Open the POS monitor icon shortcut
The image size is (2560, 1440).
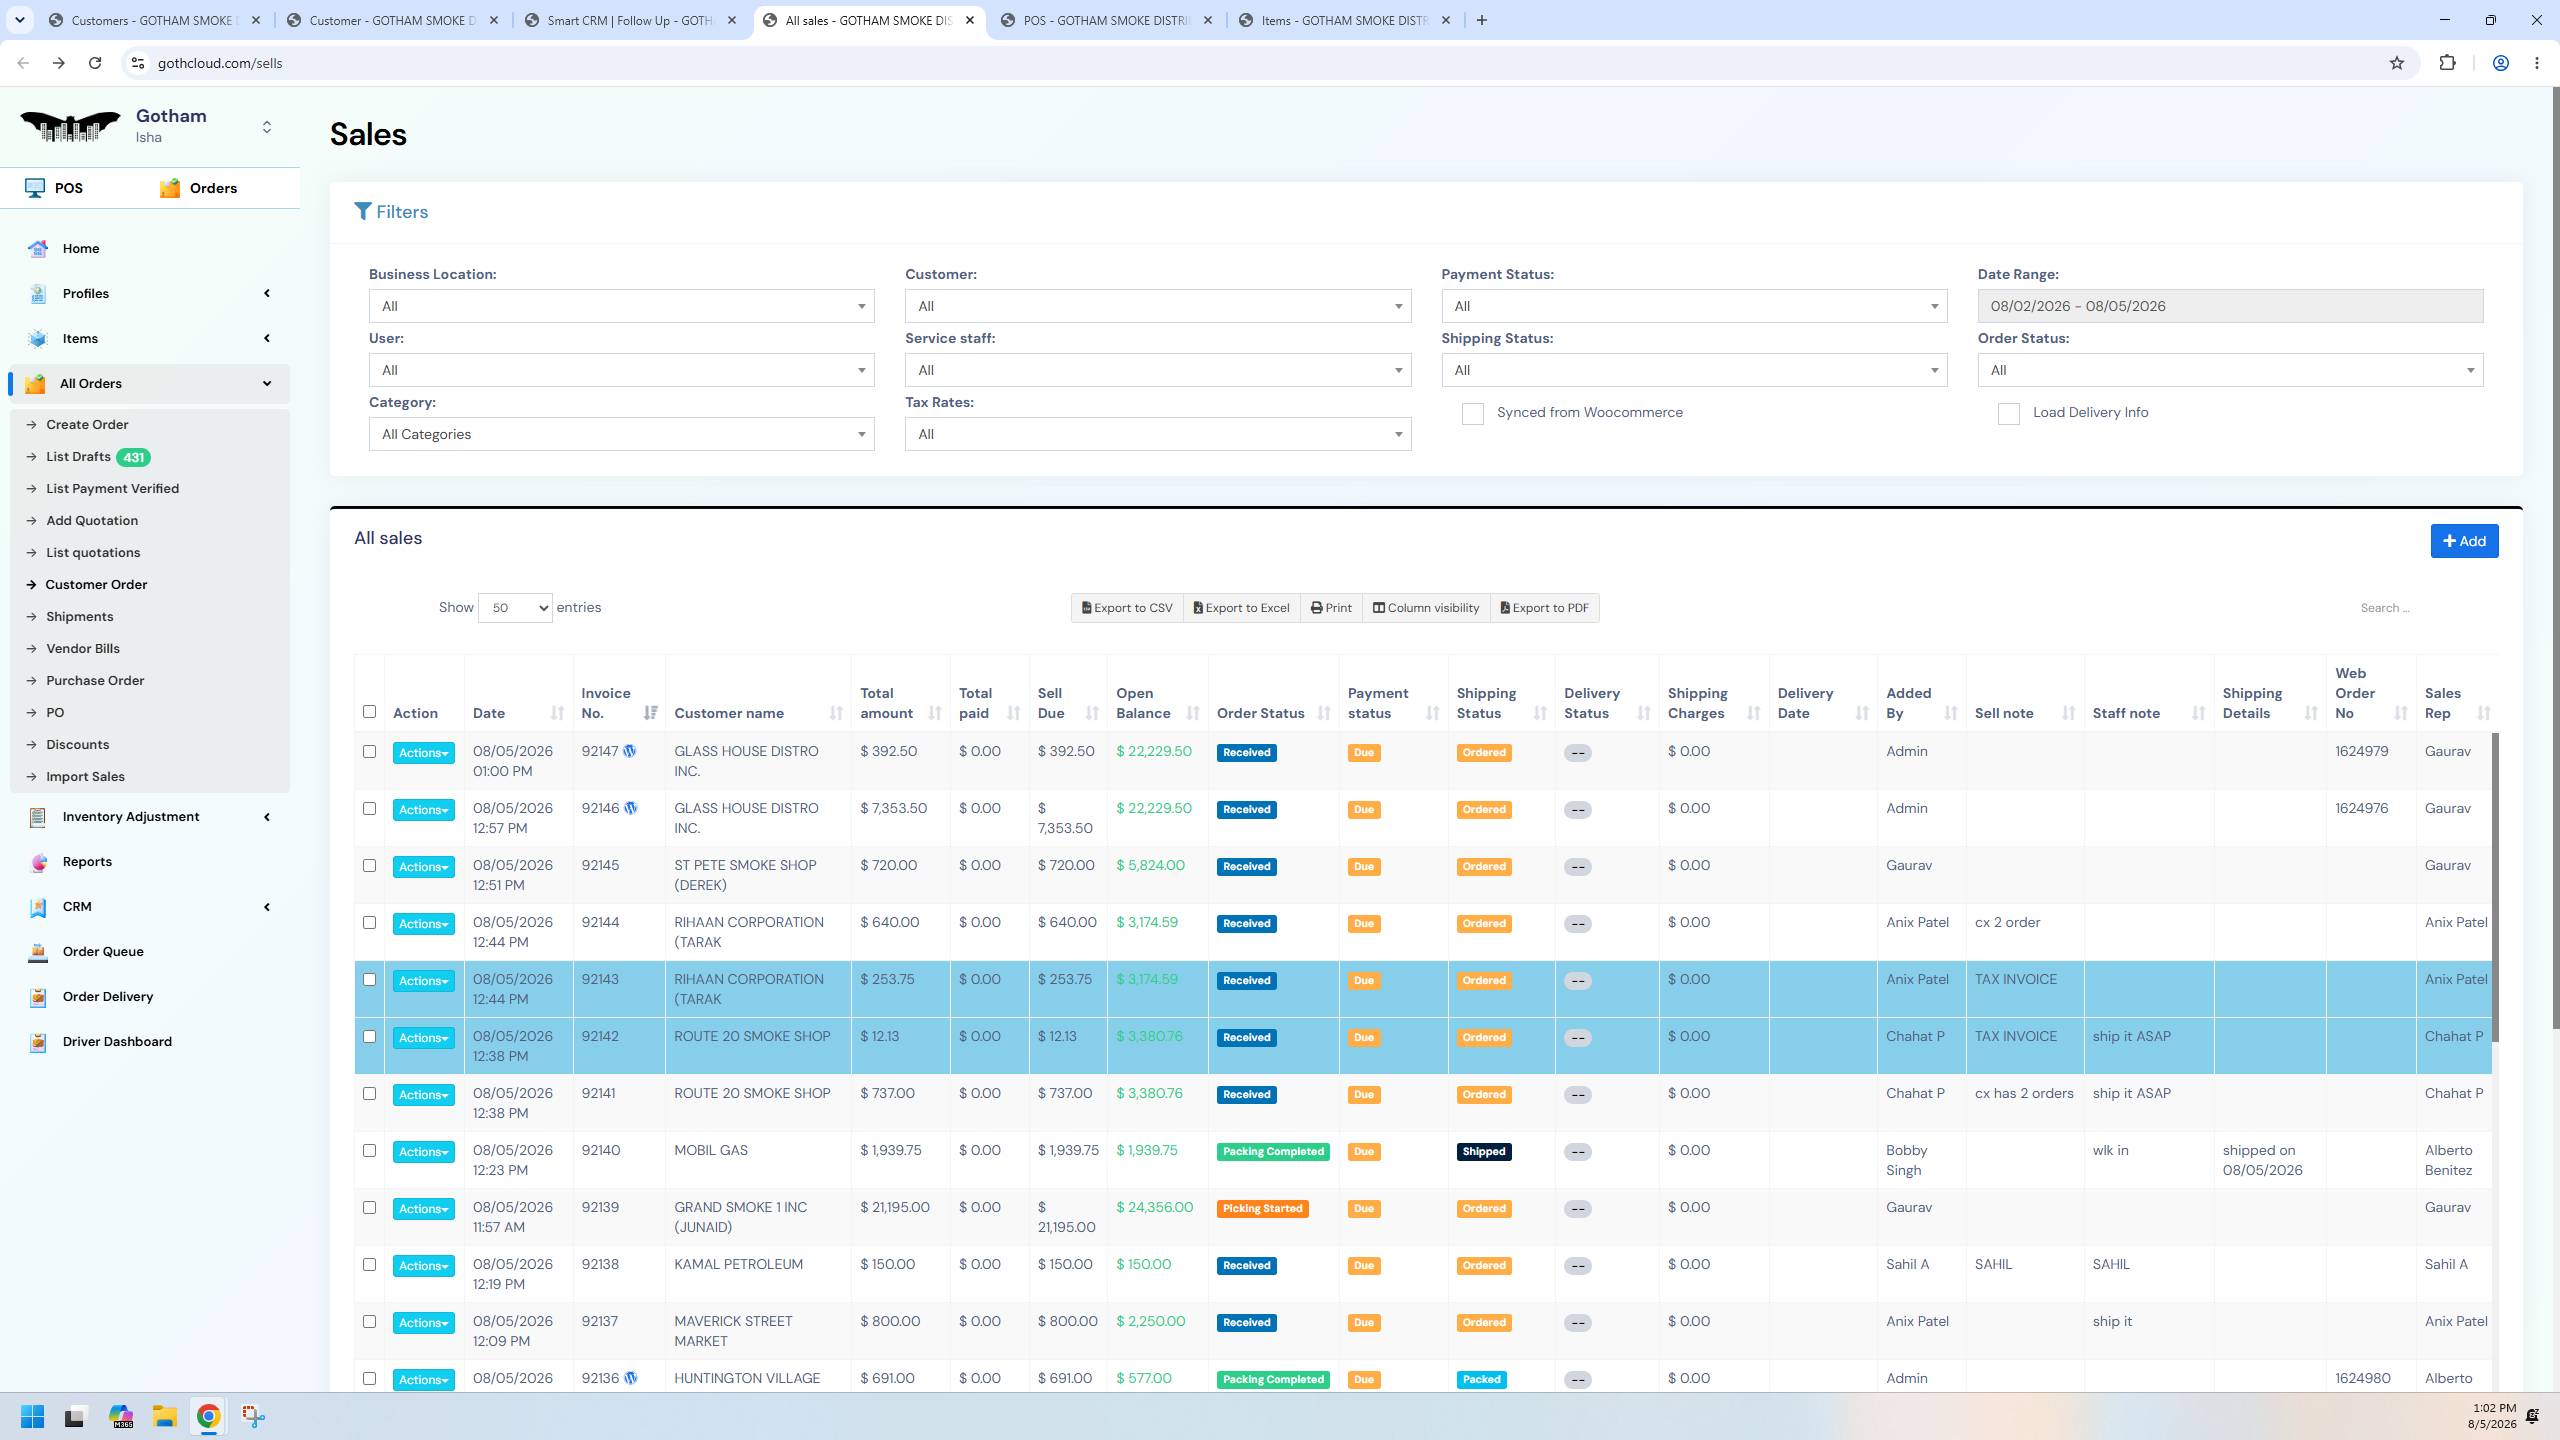click(35, 188)
